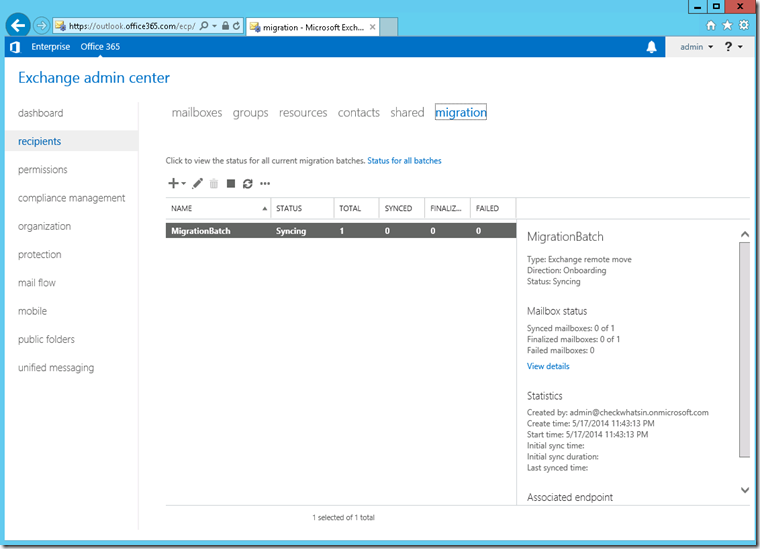760x549 pixels.
Task: Open compliance management section
Action: pos(71,198)
